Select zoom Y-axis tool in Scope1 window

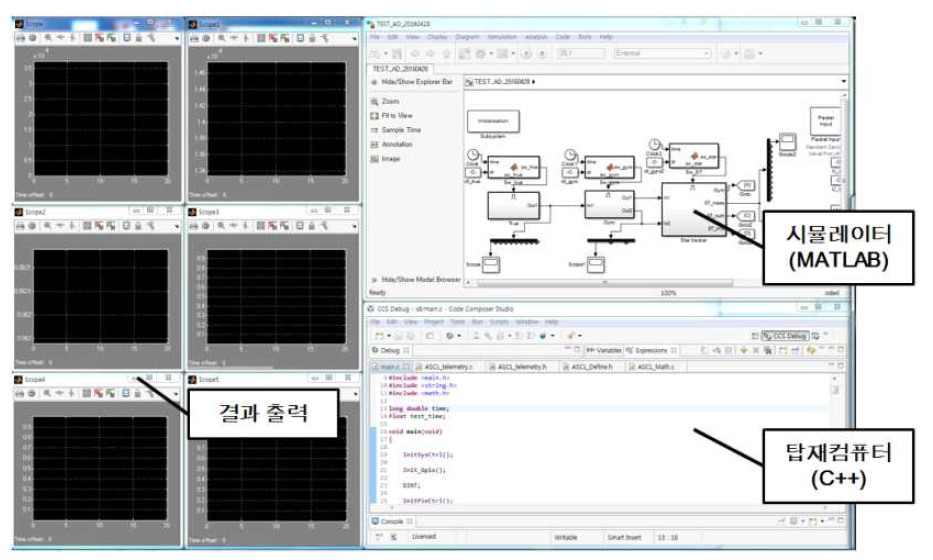pyautogui.click(x=246, y=38)
